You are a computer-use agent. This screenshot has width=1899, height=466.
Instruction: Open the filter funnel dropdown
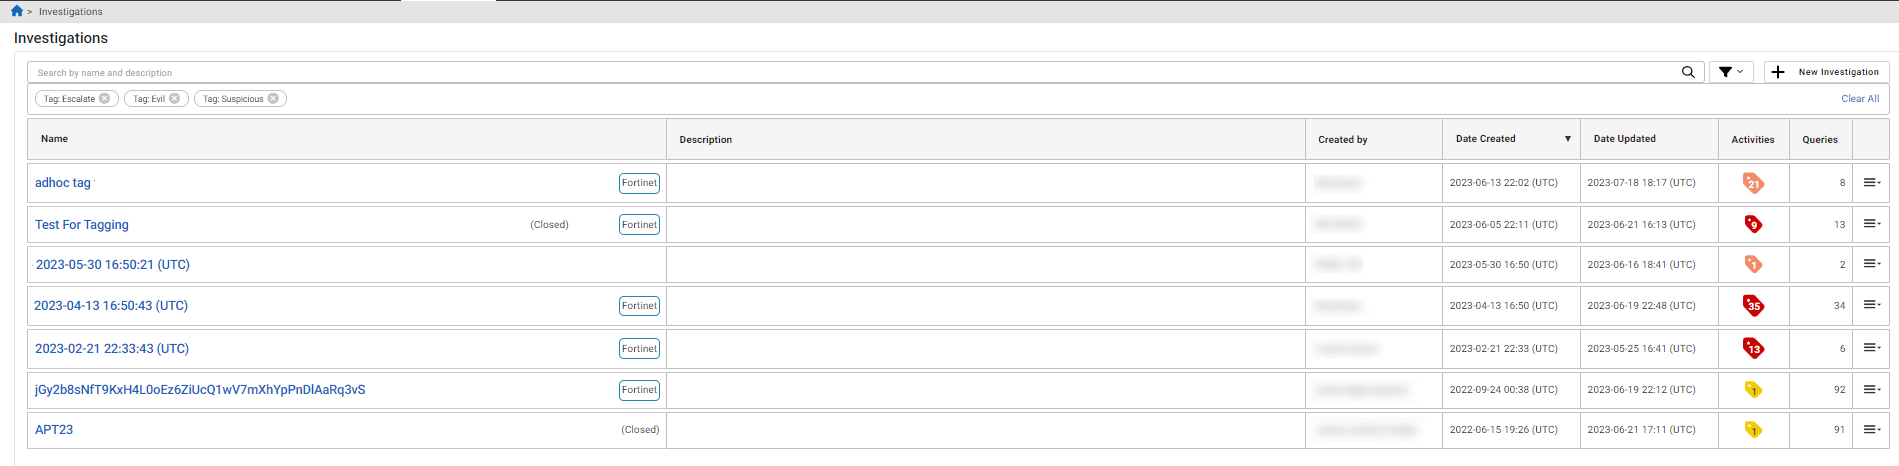(1730, 72)
